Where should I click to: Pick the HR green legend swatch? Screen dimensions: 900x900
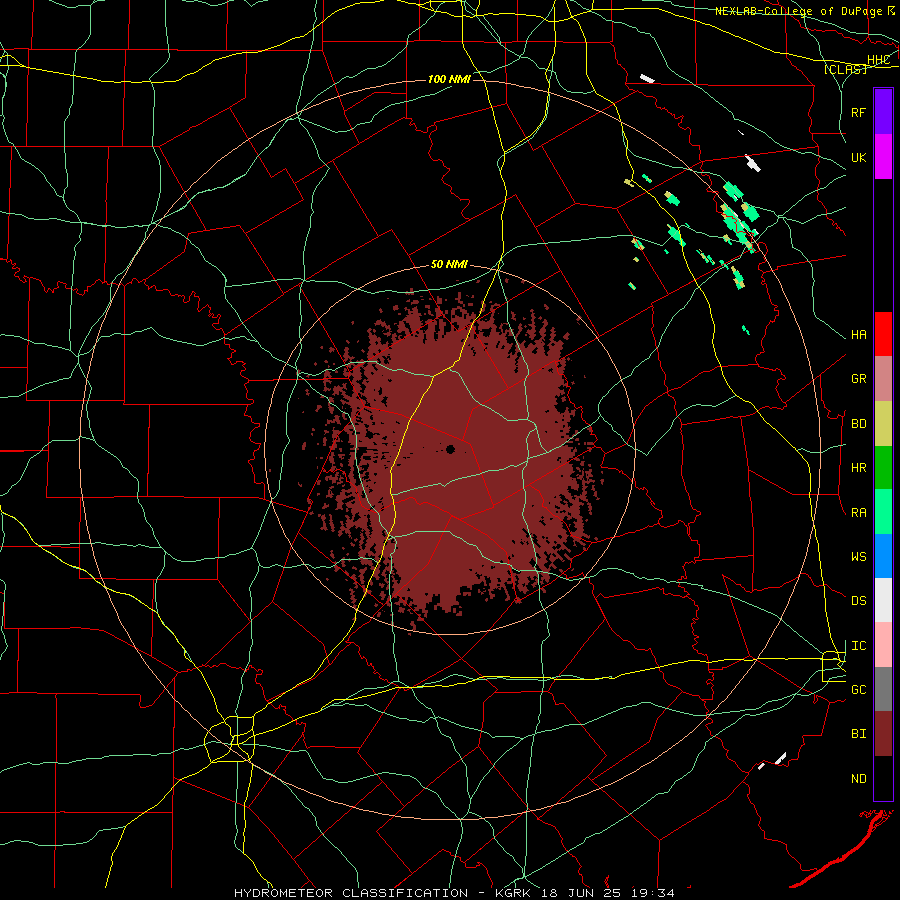click(883, 468)
